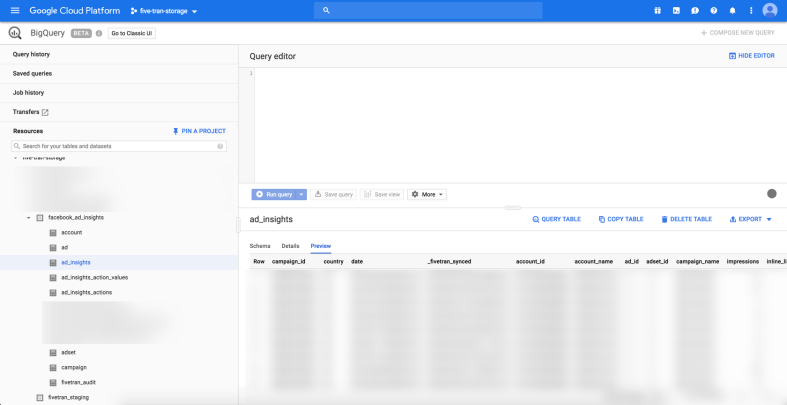The height and width of the screenshot is (405, 787).
Task: Open the three-dot settings menu in header
Action: tap(751, 11)
